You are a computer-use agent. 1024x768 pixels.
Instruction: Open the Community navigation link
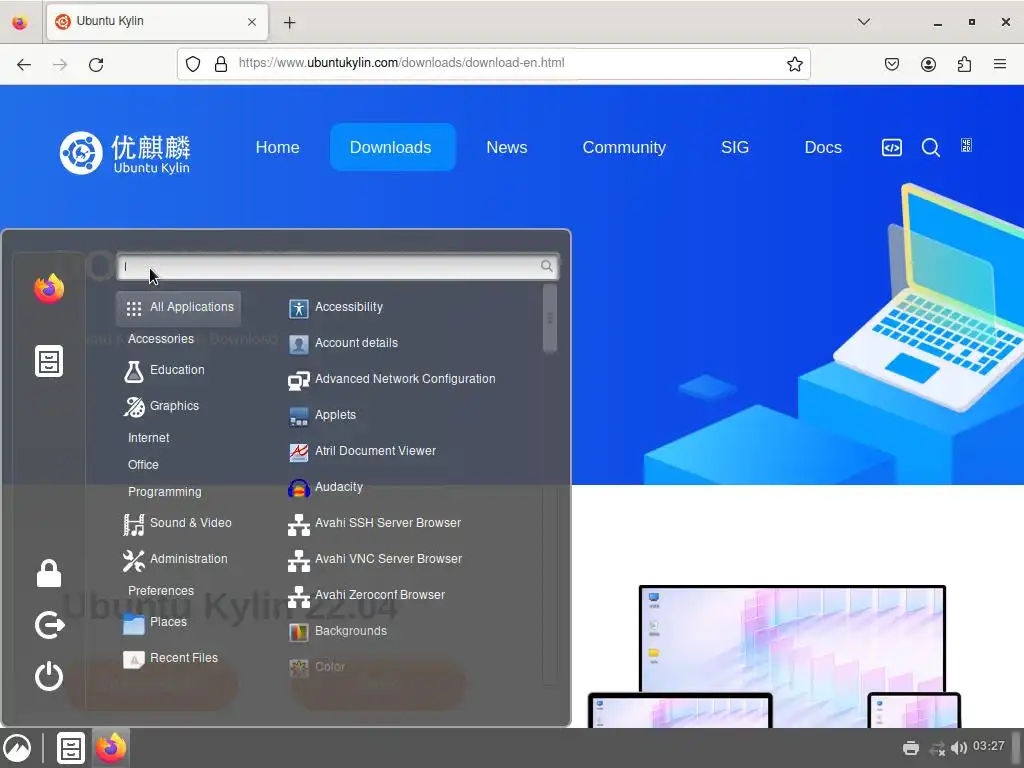point(624,148)
